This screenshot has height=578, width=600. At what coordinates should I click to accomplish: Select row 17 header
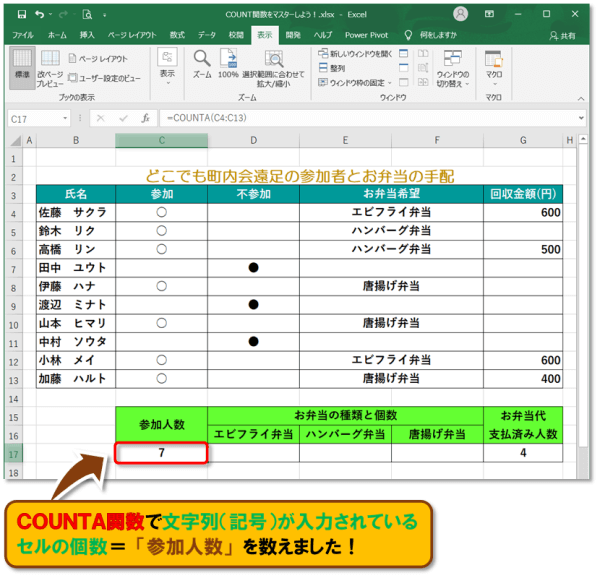pos(14,454)
